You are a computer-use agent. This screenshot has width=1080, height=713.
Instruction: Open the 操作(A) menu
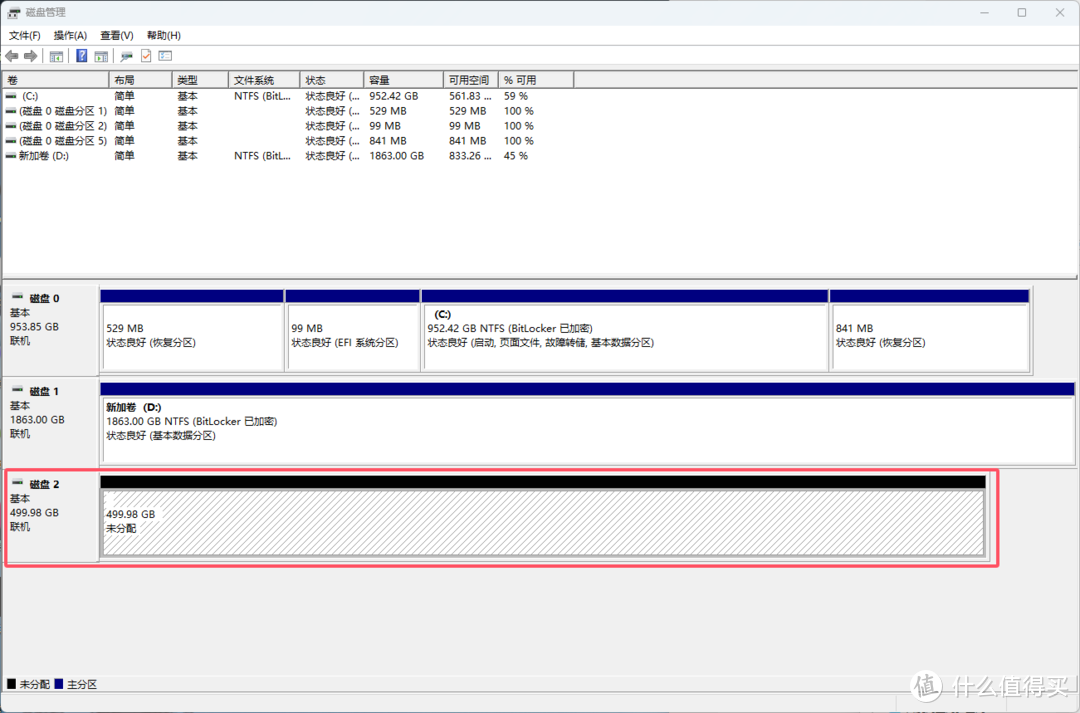point(70,35)
